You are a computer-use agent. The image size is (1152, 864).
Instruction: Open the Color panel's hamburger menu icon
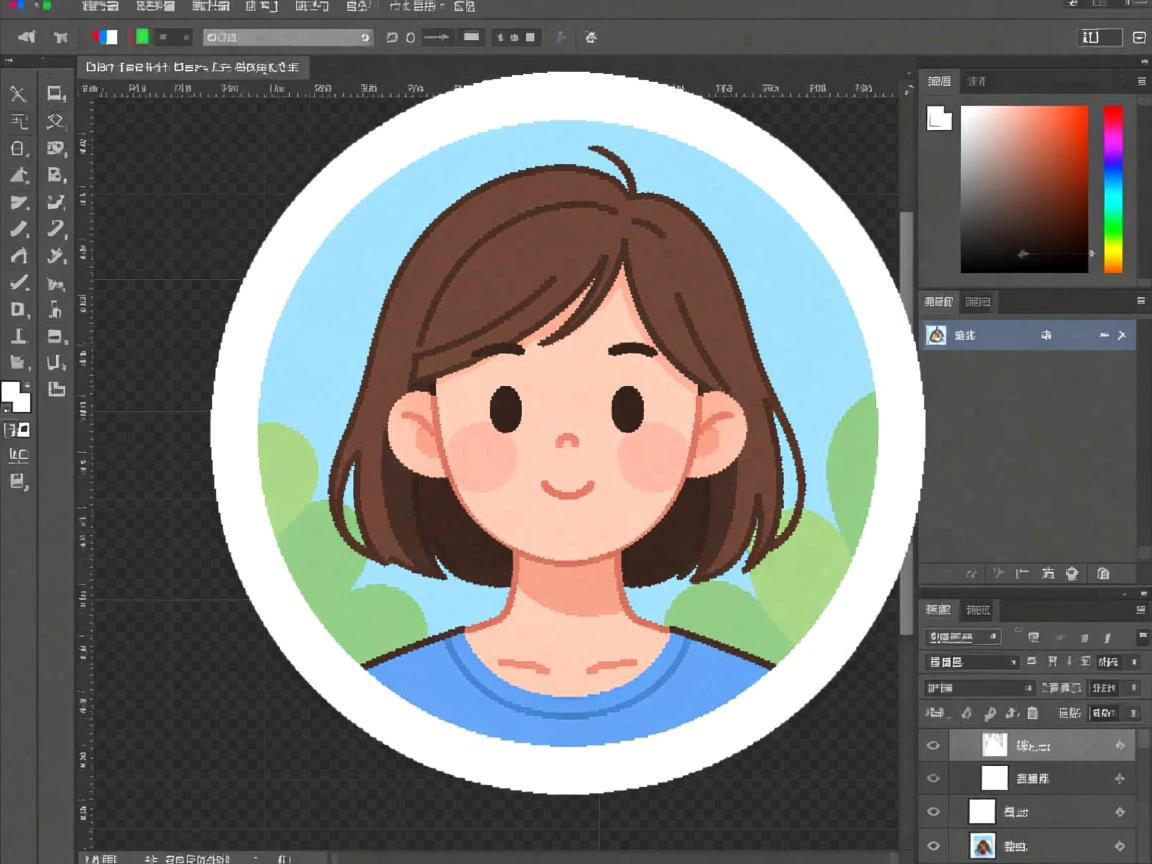pyautogui.click(x=1141, y=81)
